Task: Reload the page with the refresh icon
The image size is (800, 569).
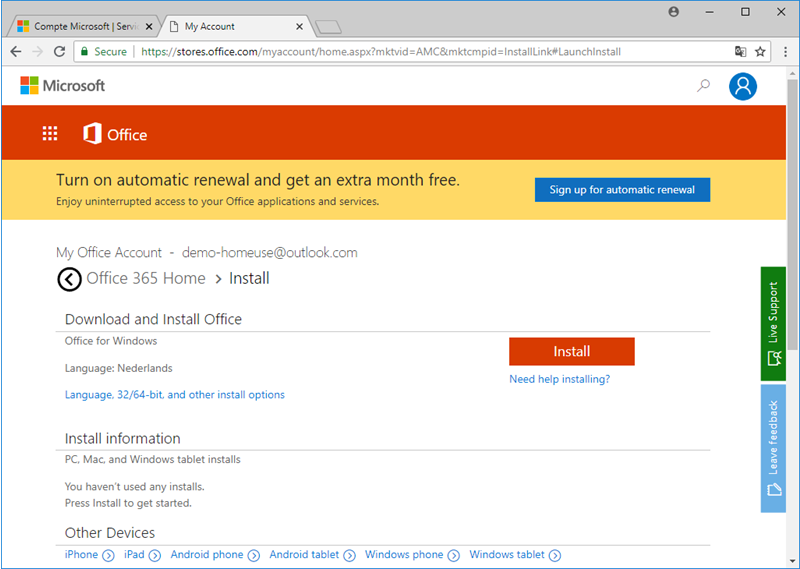Action: tap(59, 52)
